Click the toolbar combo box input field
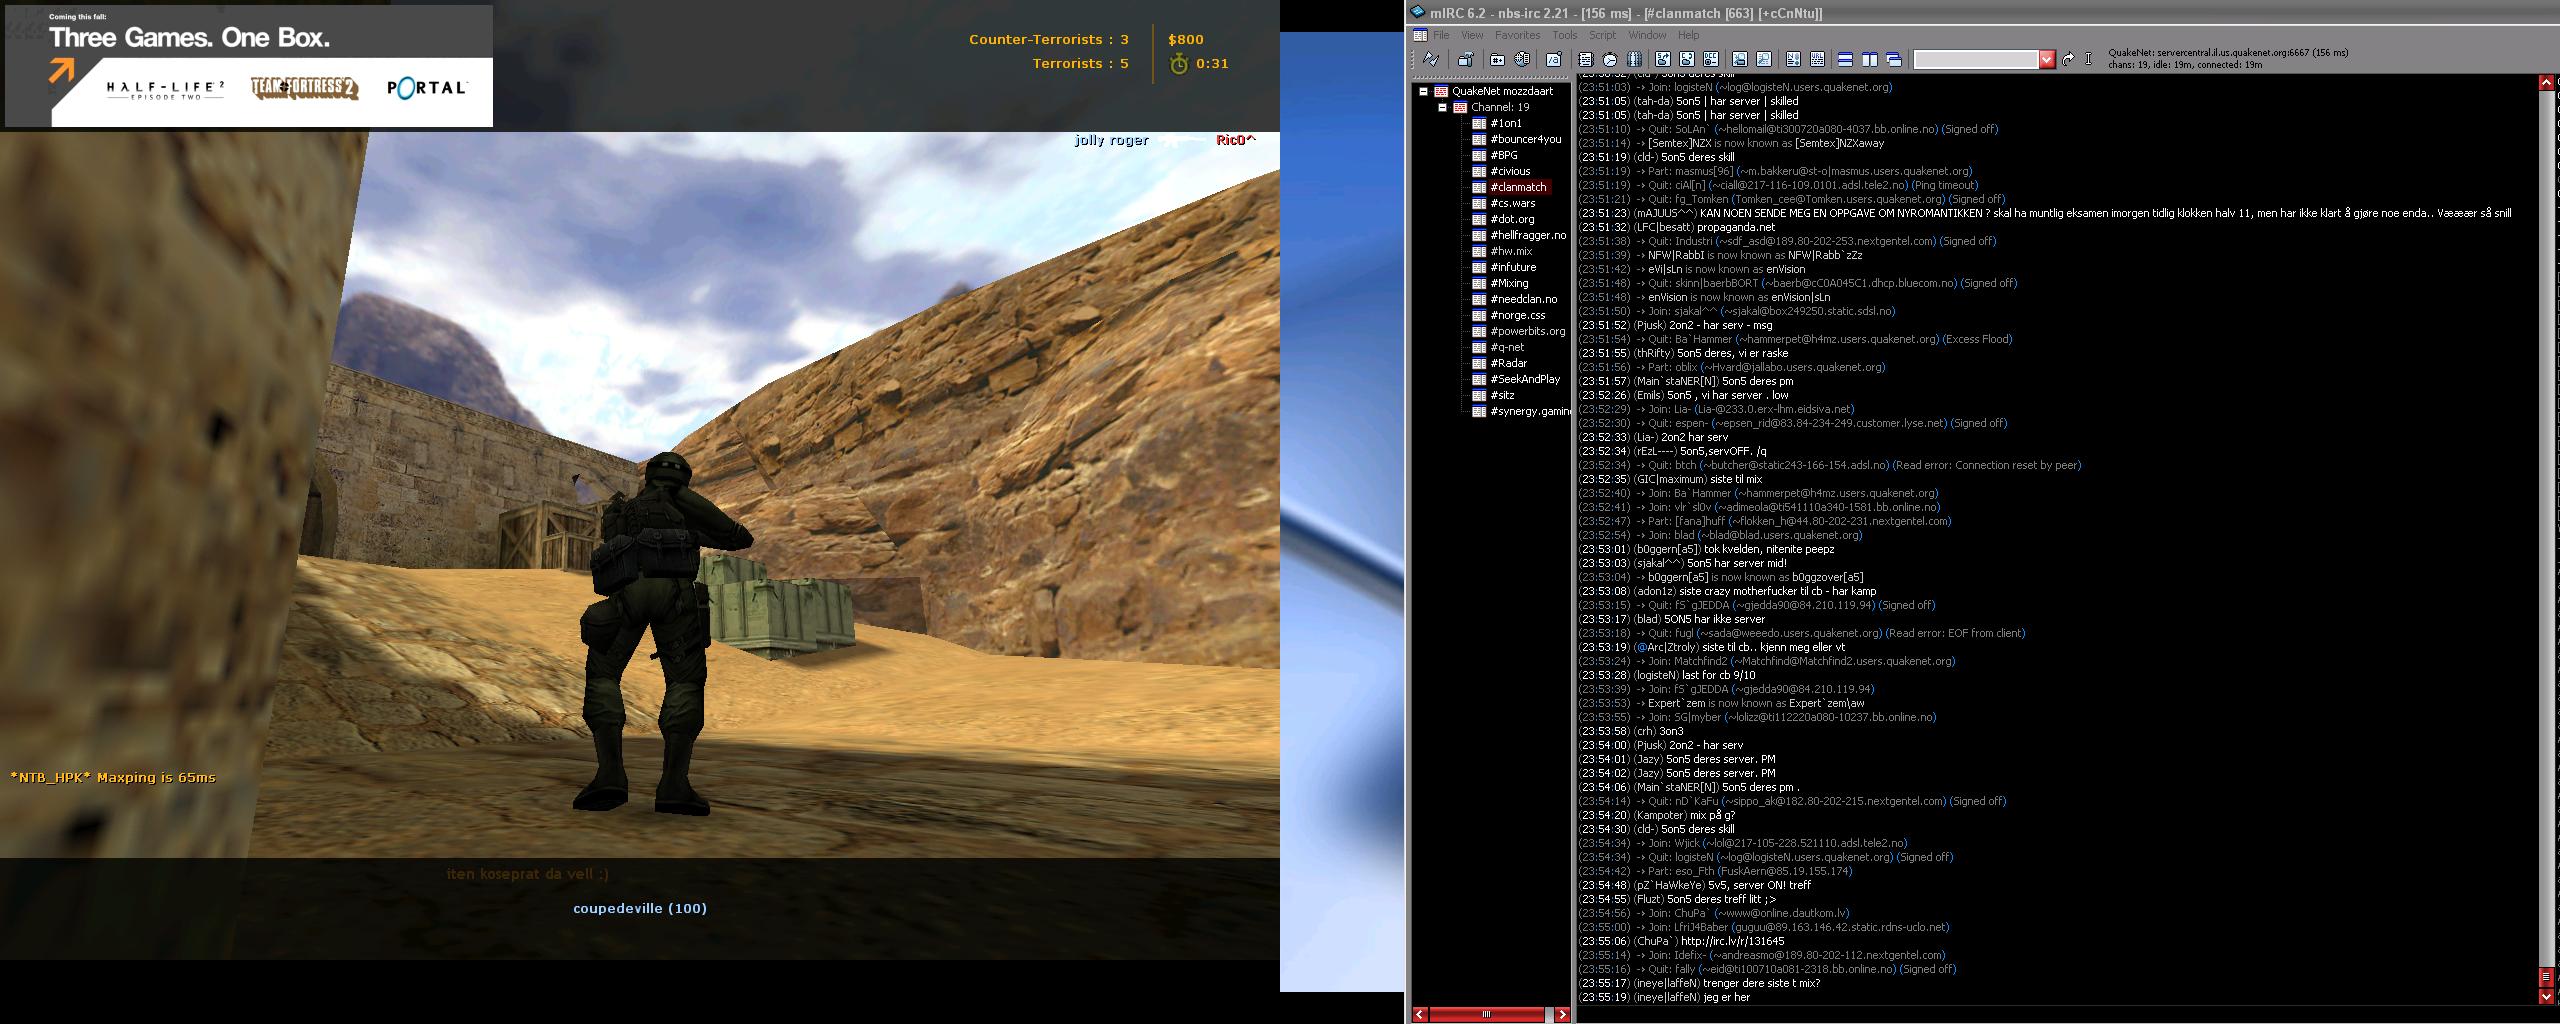2560x1024 pixels. coord(1976,59)
